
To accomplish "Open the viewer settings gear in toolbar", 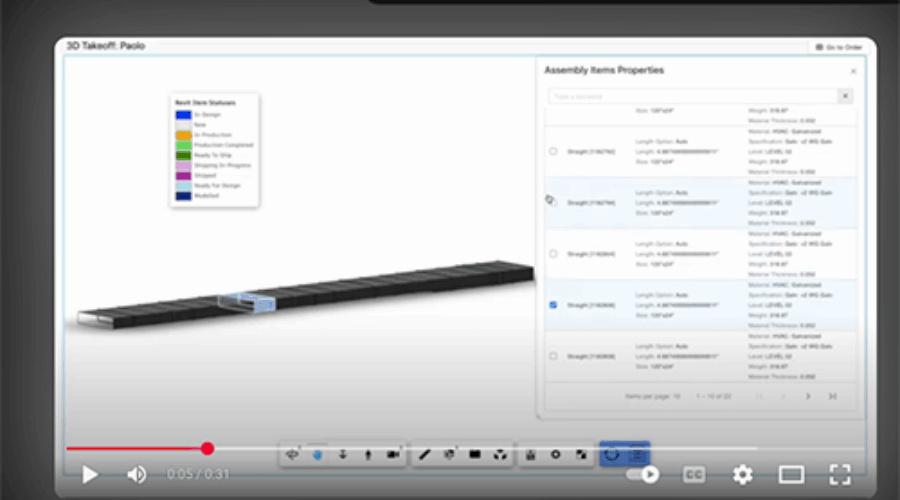I will (556, 454).
